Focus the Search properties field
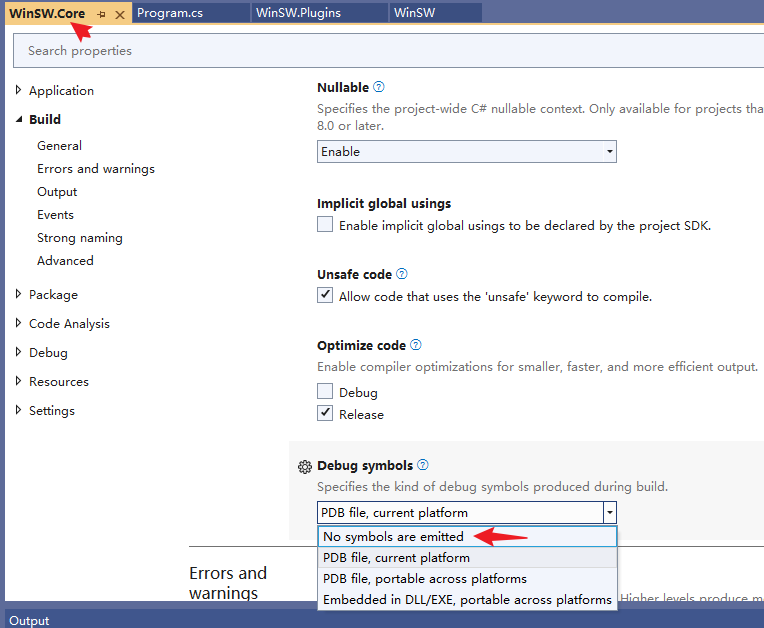The width and height of the screenshot is (764, 628). (388, 51)
